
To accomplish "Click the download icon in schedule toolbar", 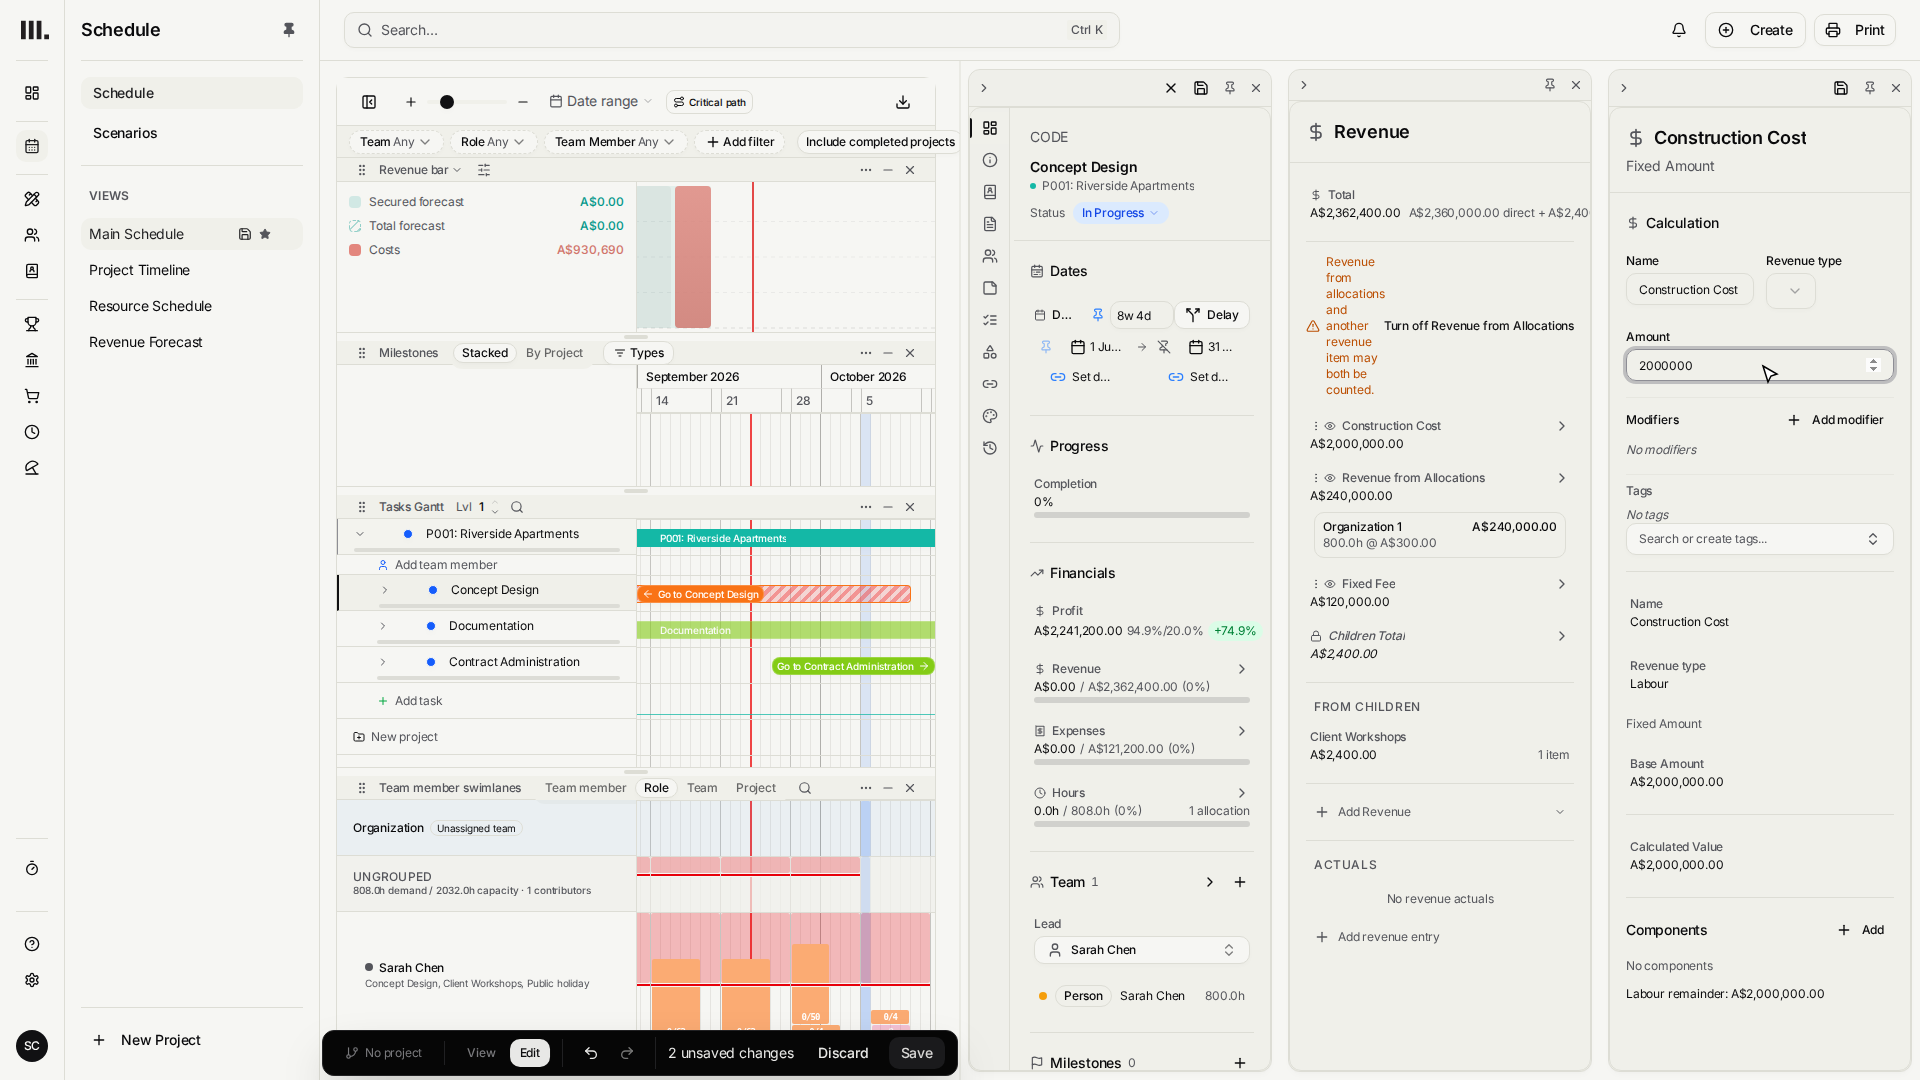I will (x=903, y=102).
